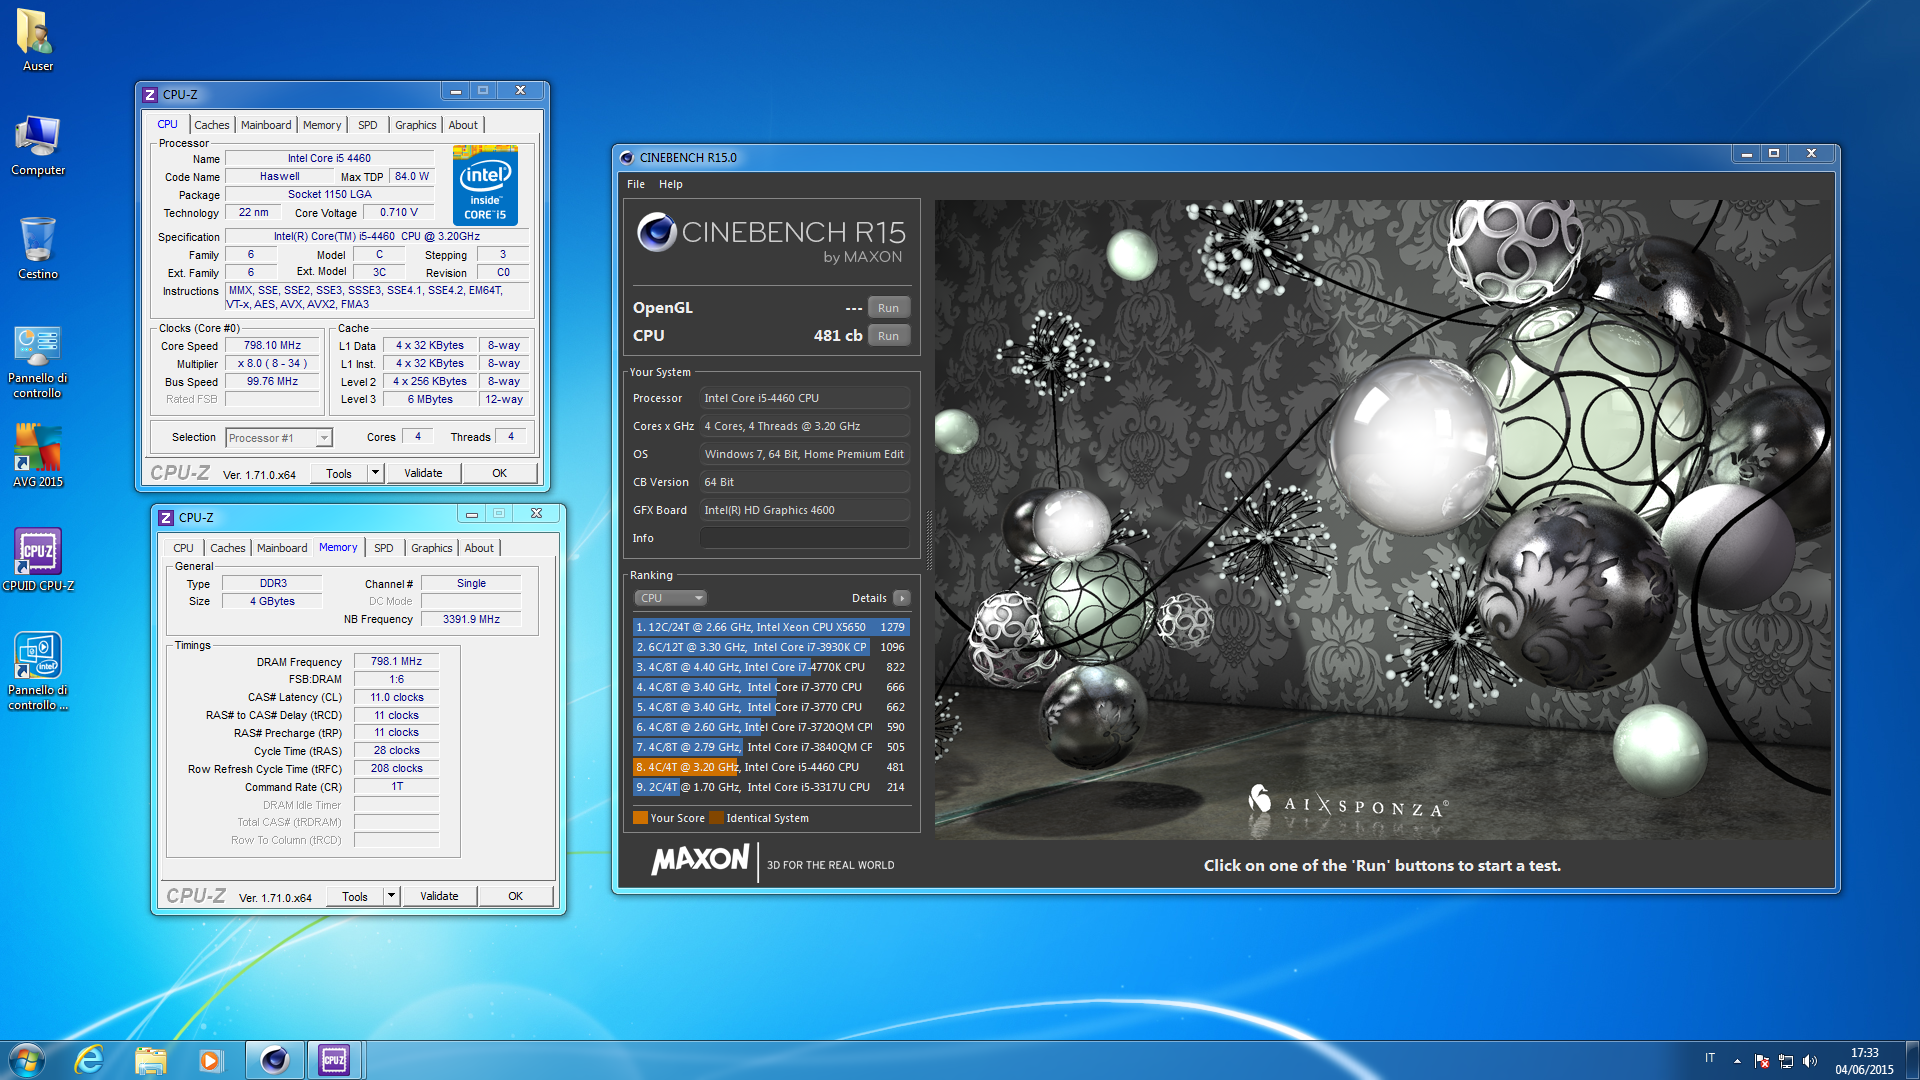The height and width of the screenshot is (1080, 1920).
Task: Open Tools dropdown arrow in top CPU-Z
Action: 376,474
